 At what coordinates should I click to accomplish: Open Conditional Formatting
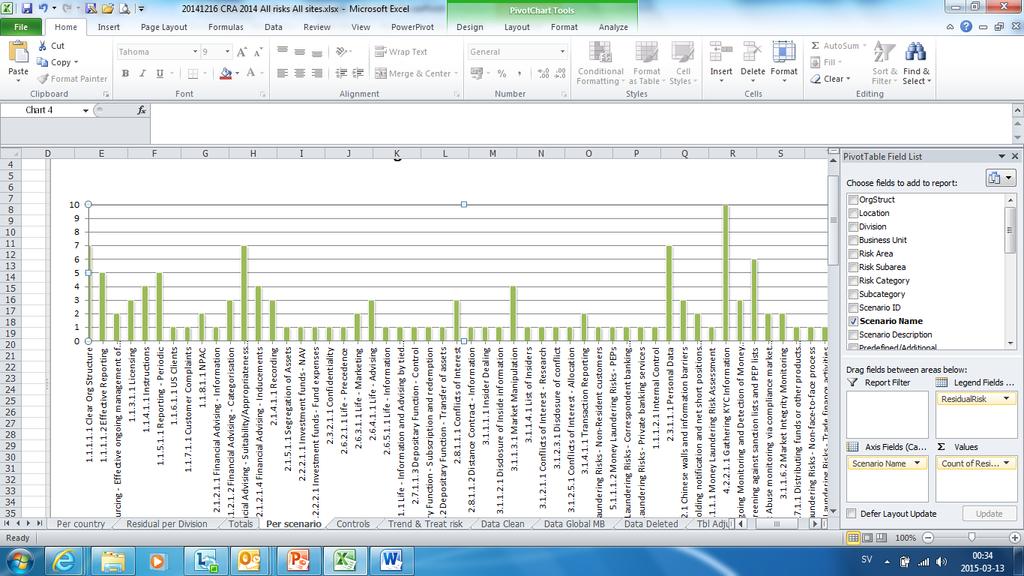[x=600, y=63]
